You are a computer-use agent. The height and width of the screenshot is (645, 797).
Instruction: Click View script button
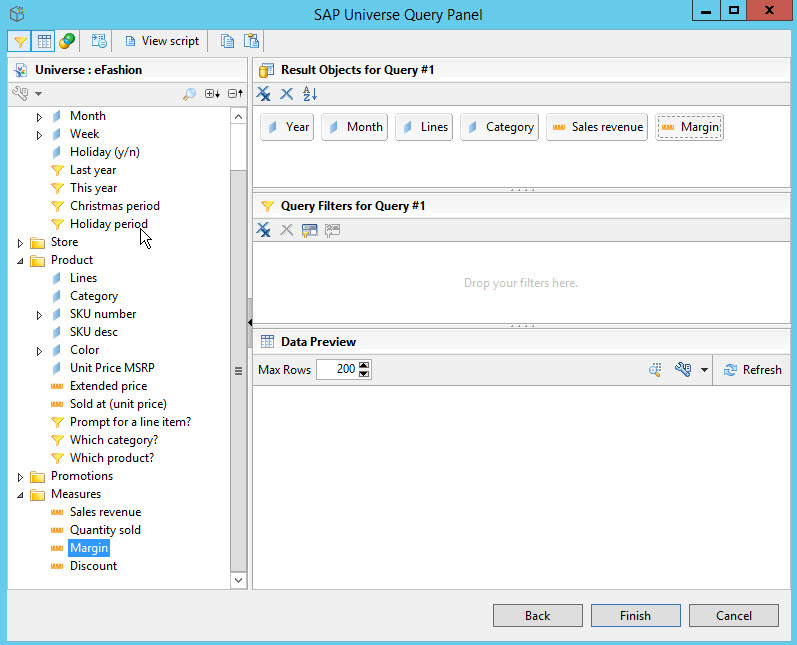point(161,41)
